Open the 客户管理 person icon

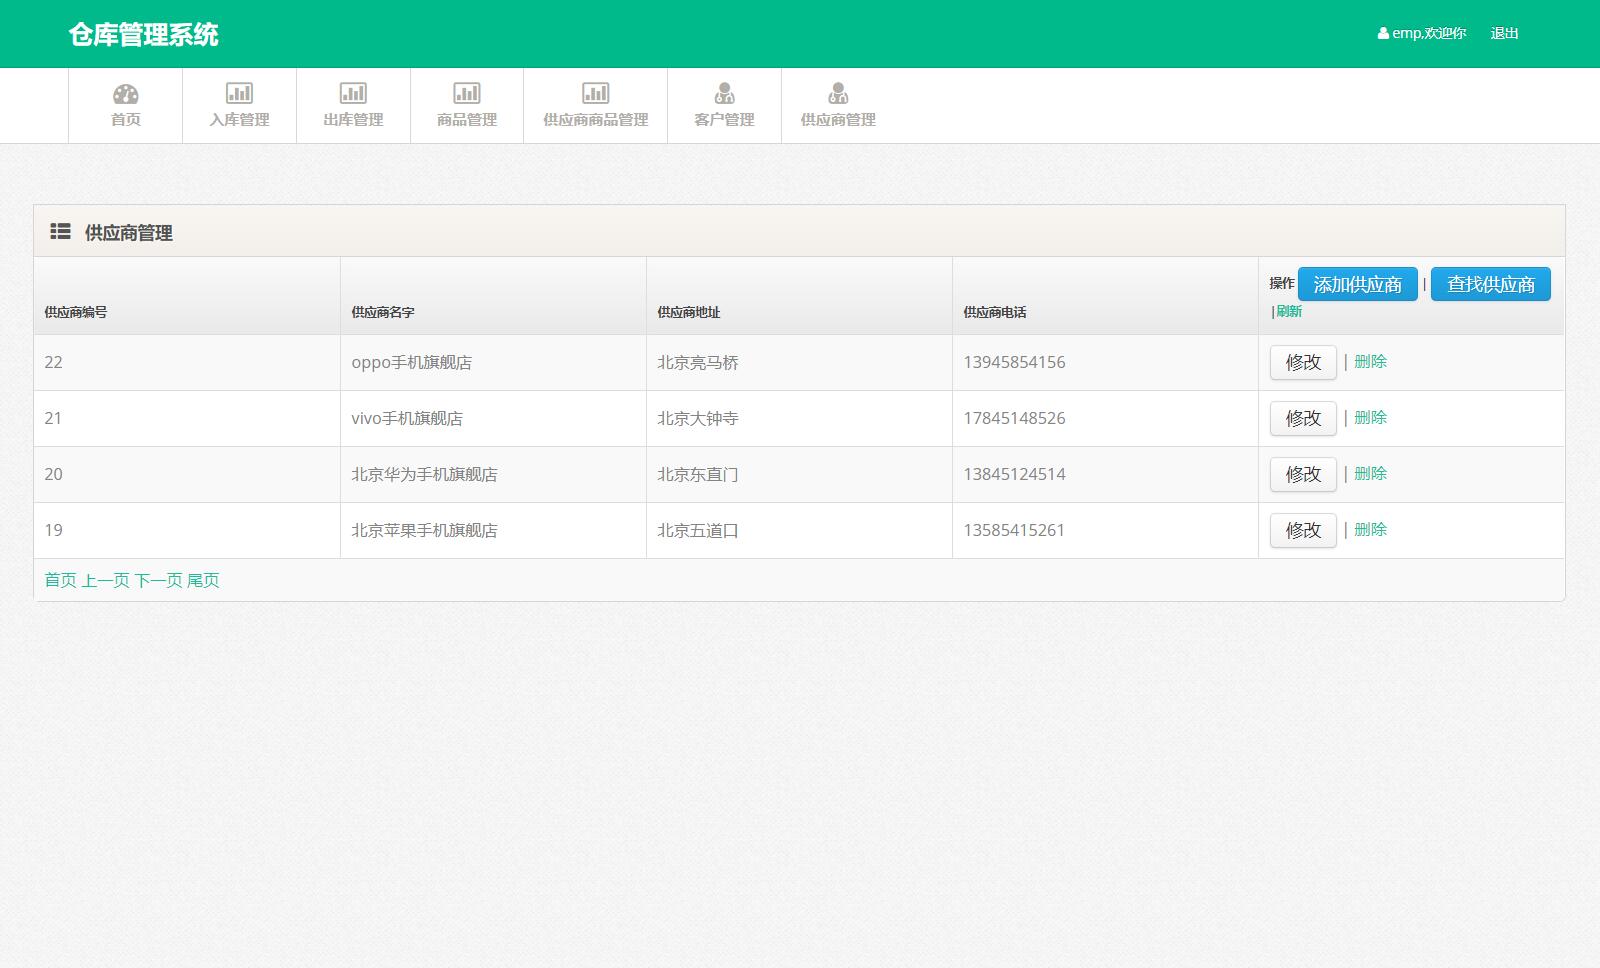[x=724, y=94]
